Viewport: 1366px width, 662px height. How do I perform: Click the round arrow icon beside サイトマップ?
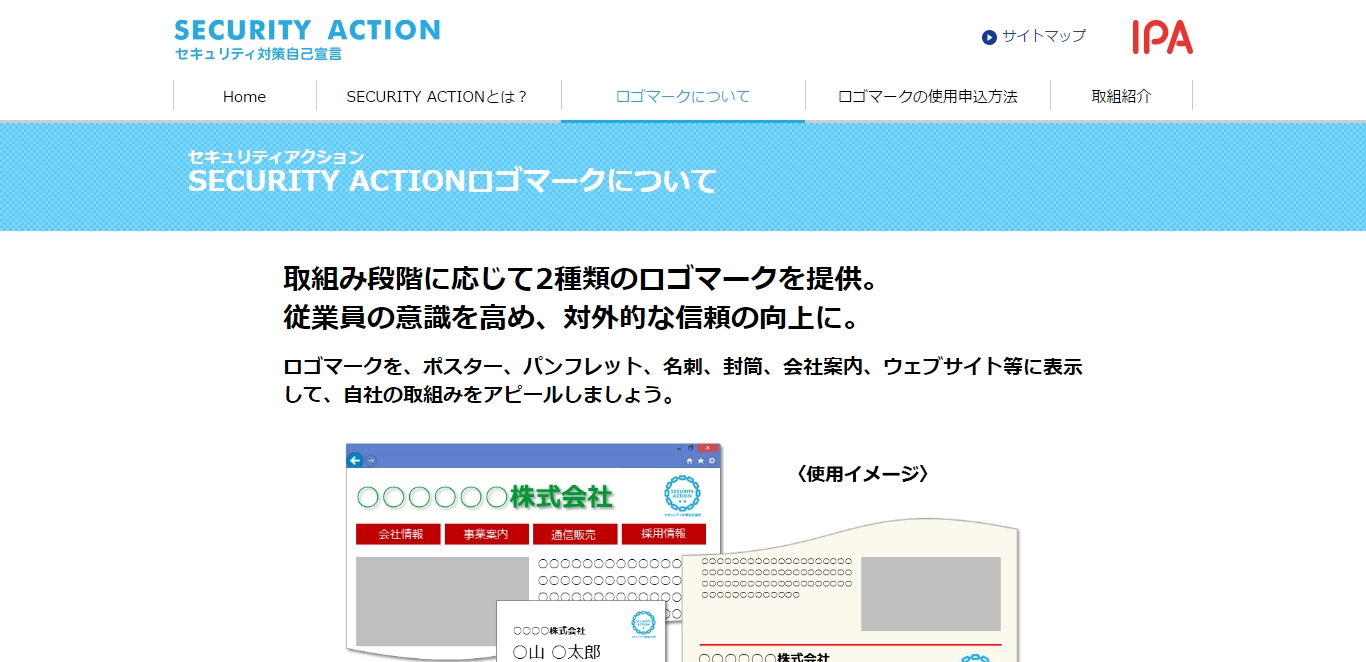[x=989, y=37]
